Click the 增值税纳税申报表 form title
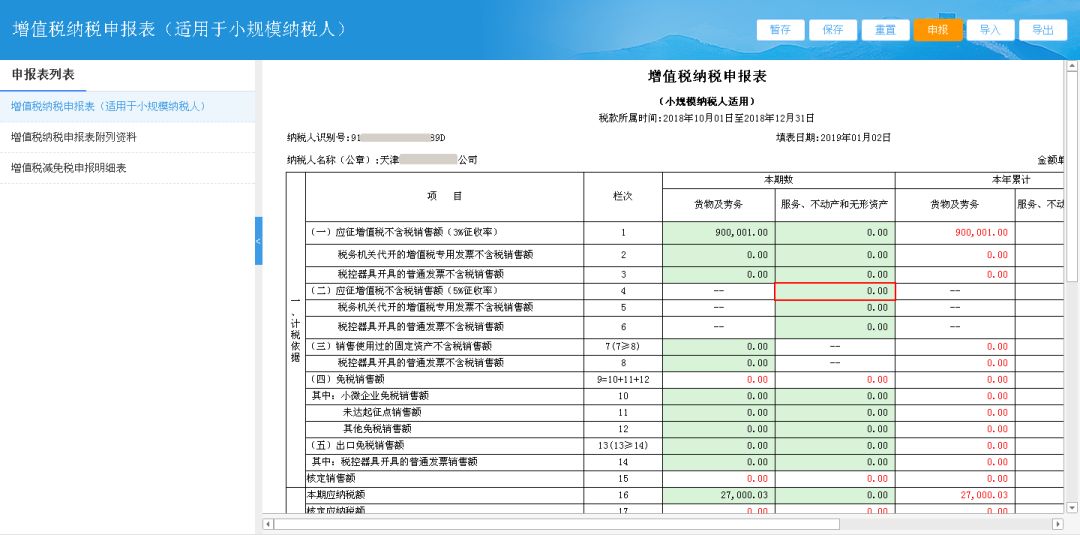The width and height of the screenshot is (1080, 535). pyautogui.click(x=707, y=76)
